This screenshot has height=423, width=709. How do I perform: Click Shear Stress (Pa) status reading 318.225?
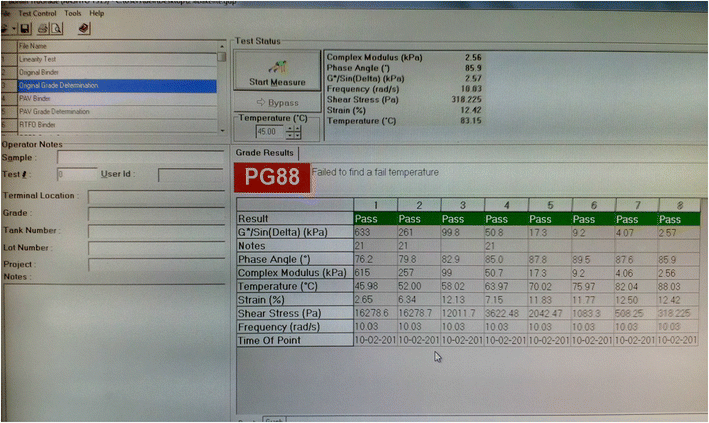click(x=466, y=100)
